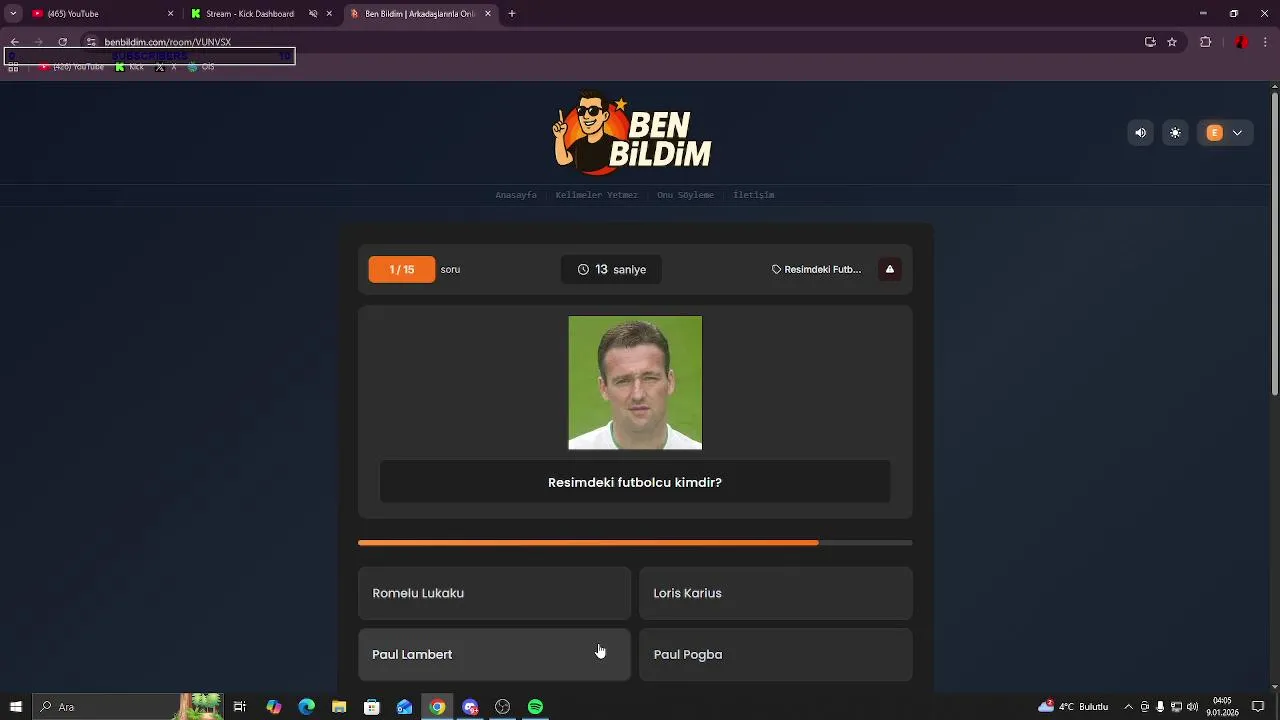Image resolution: width=1280 pixels, height=720 pixels.
Task: Open Microsoft Store from taskbar
Action: pyautogui.click(x=372, y=707)
